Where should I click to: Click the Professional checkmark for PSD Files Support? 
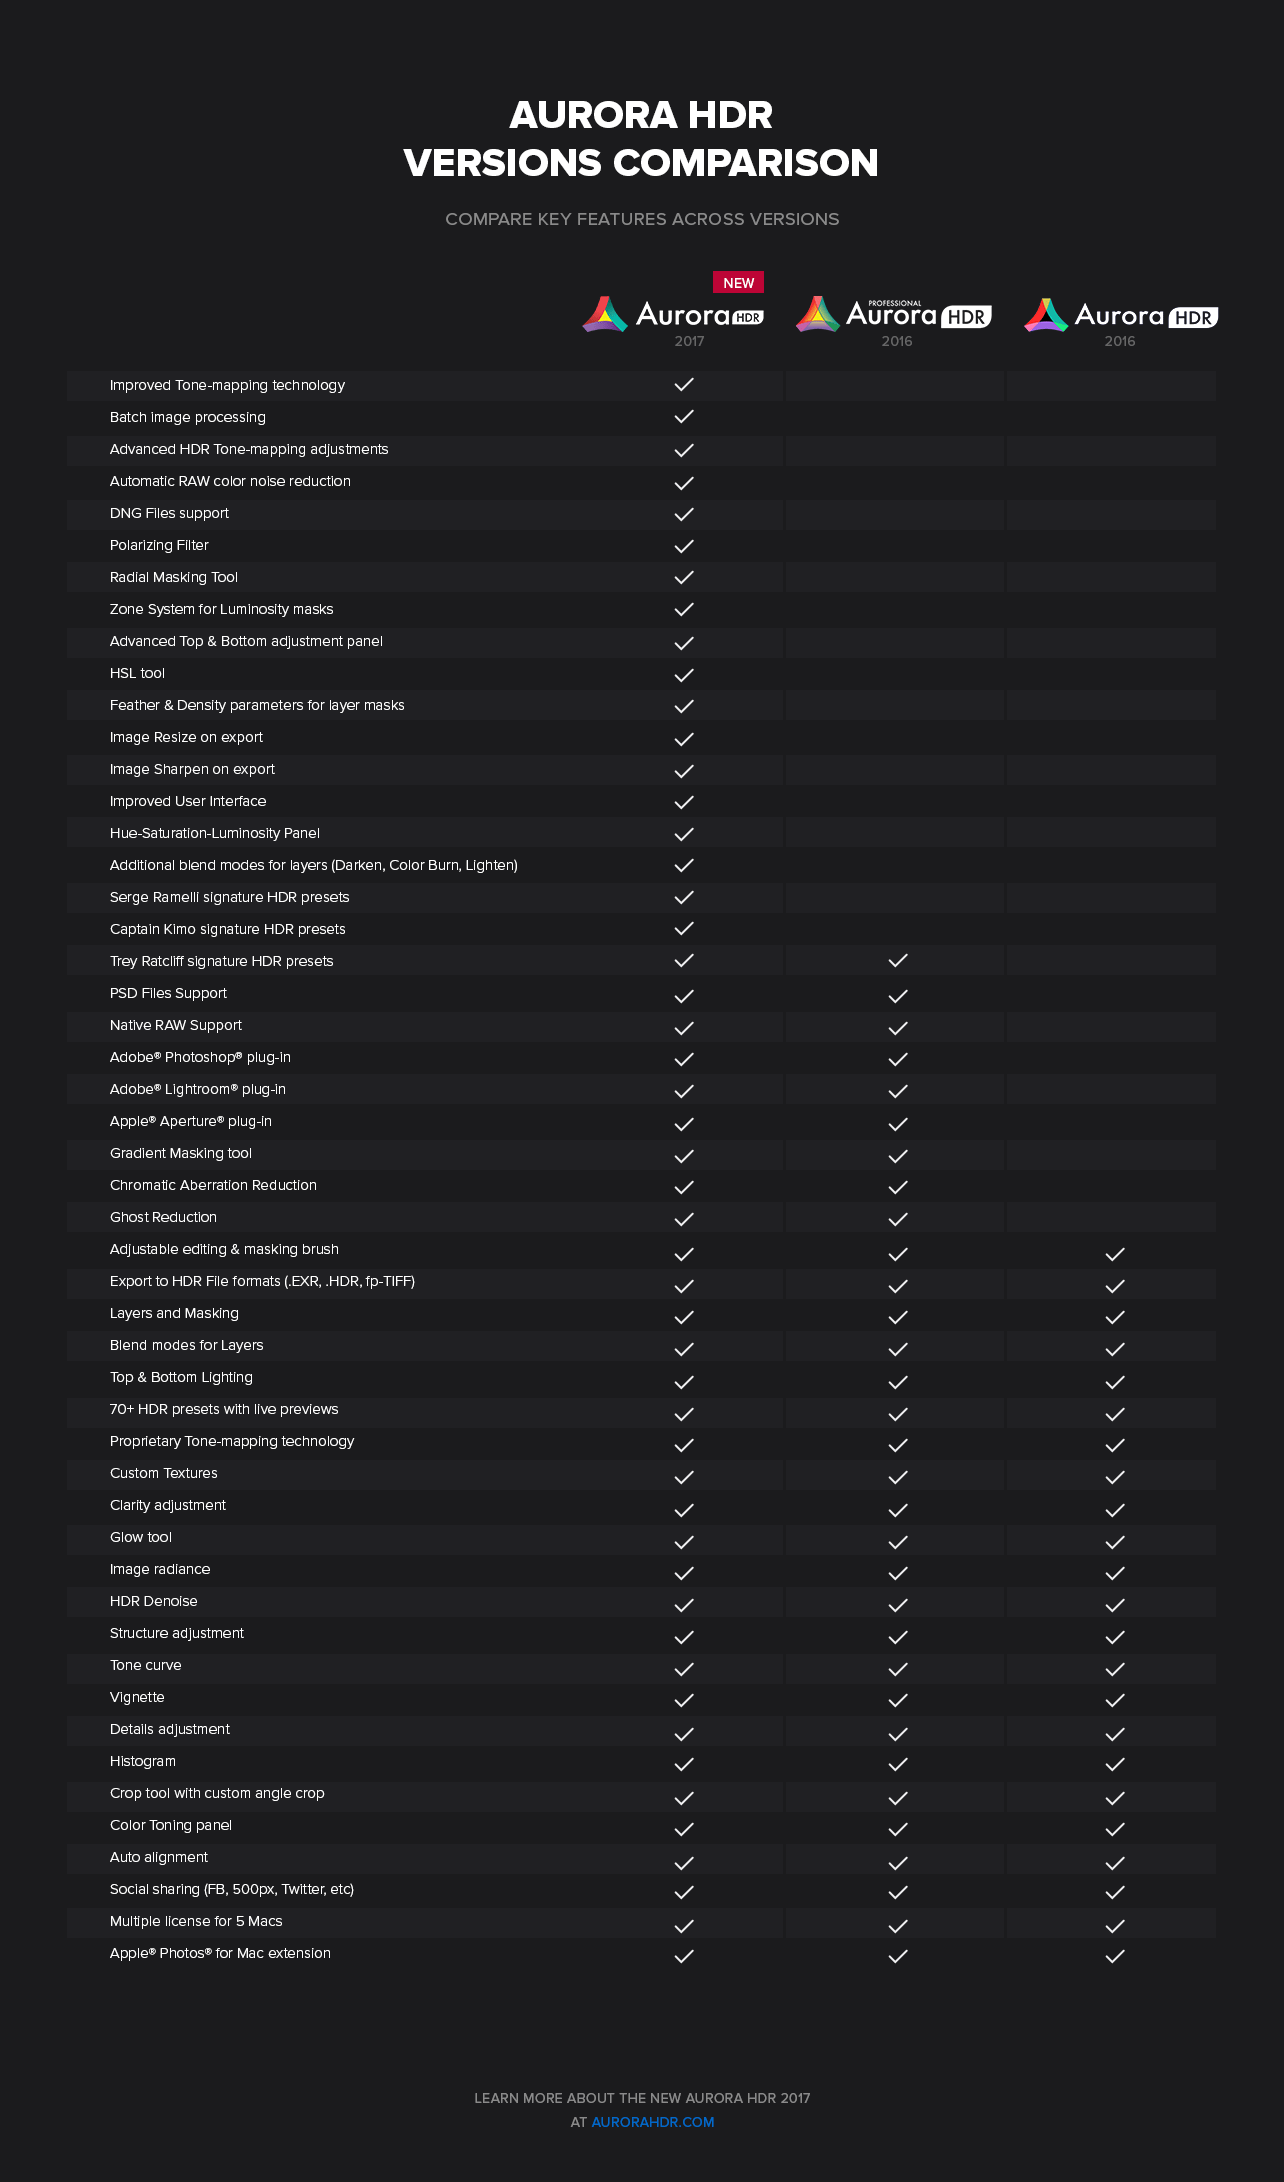(898, 996)
